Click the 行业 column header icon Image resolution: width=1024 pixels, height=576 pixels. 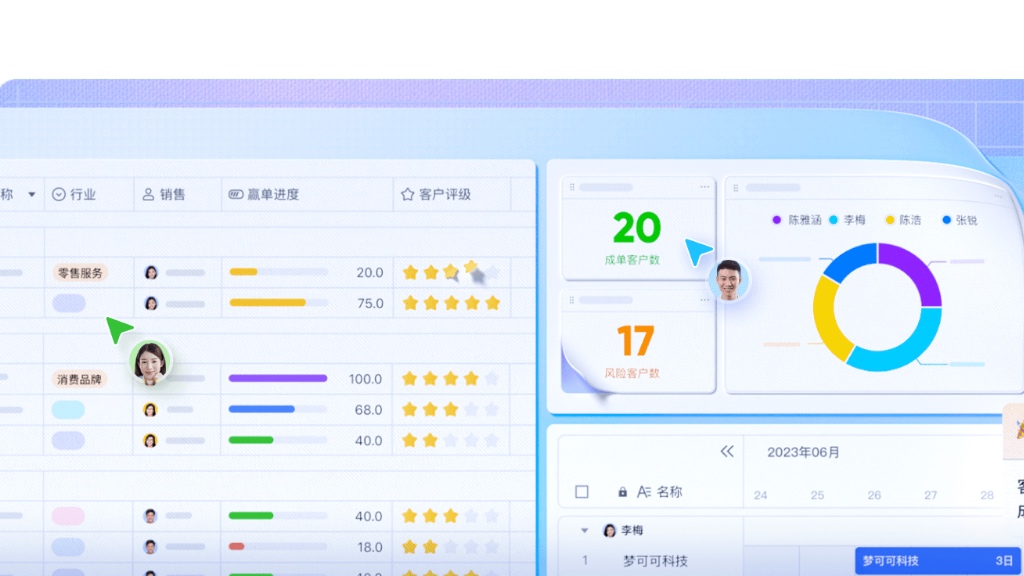(x=58, y=194)
